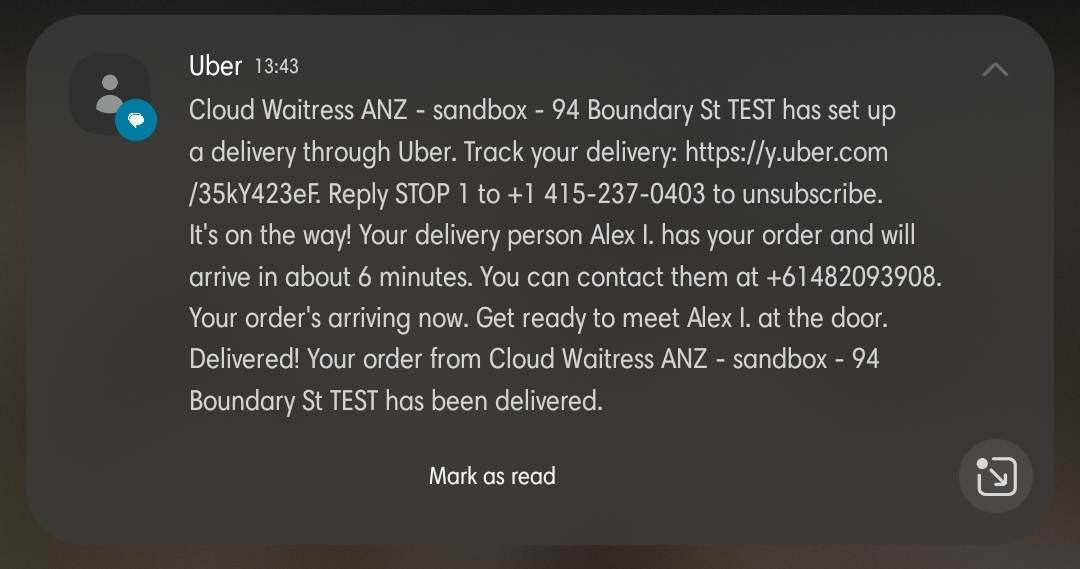Tap the Uber sender name

point(215,66)
